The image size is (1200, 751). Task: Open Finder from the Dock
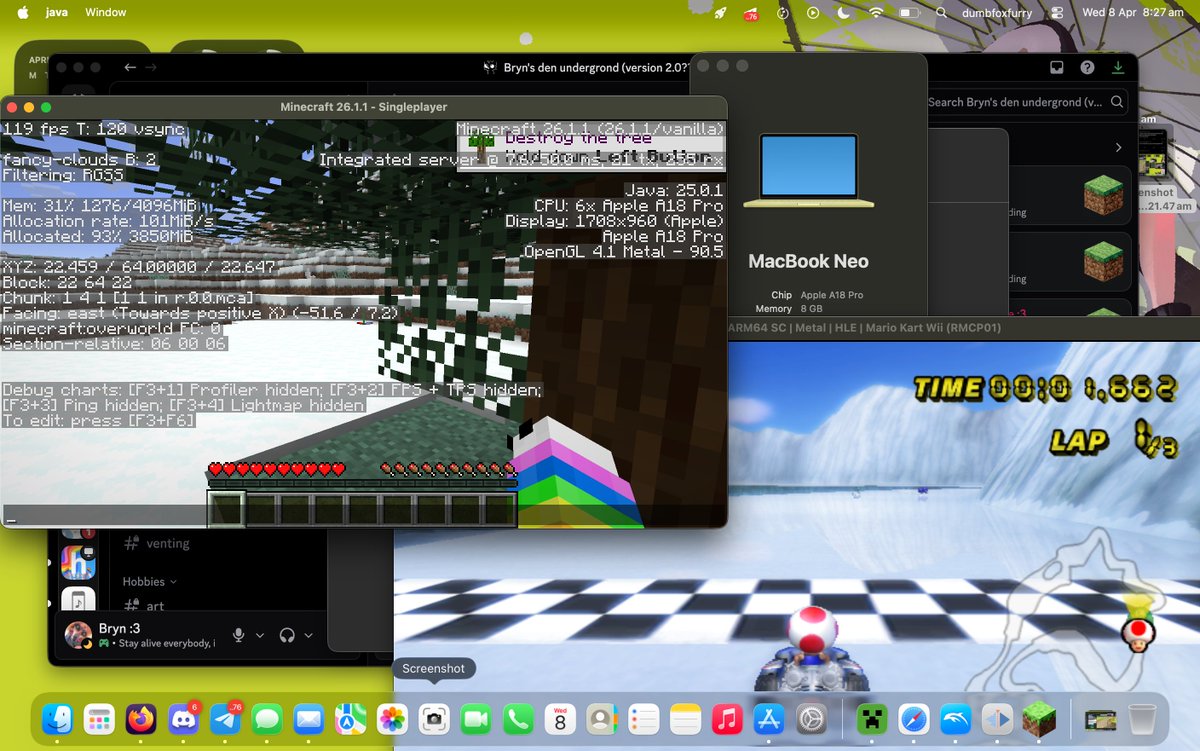(57, 718)
